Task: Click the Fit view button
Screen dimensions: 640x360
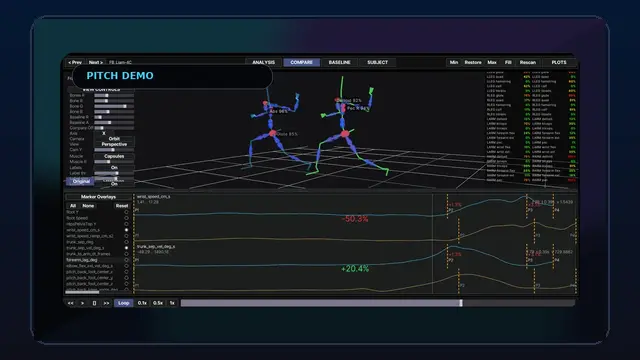Action: coord(508,62)
